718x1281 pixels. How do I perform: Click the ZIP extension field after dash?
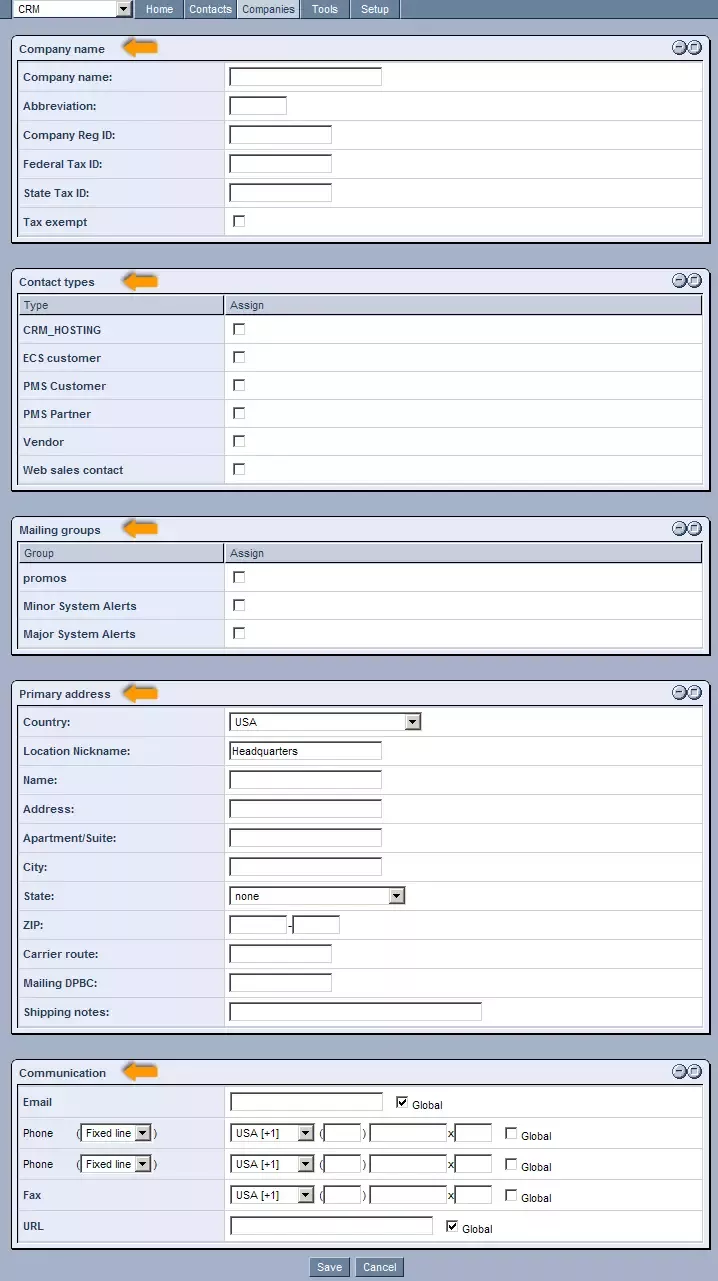[x=317, y=925]
